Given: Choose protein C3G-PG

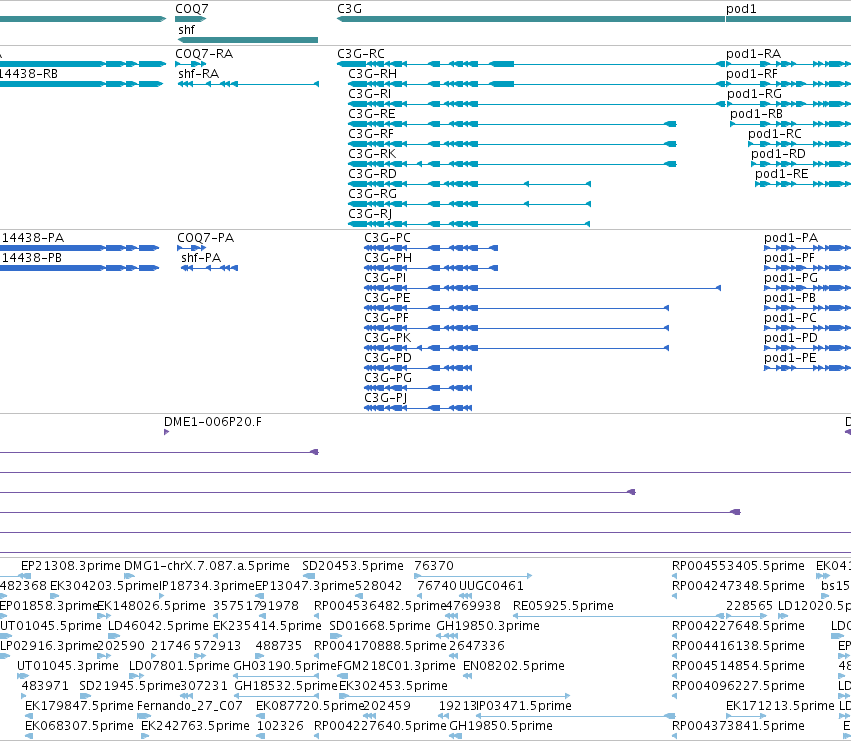Looking at the screenshot, I should point(418,388).
